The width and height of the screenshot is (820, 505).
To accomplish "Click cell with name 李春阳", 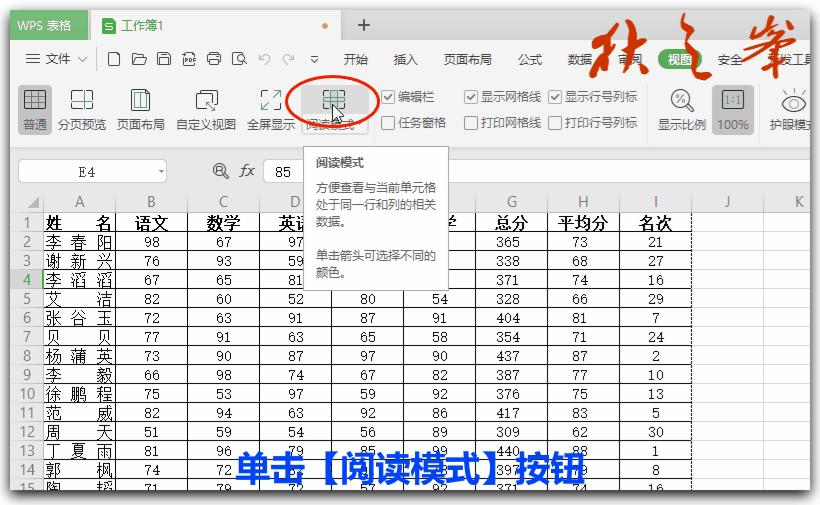I will click(x=79, y=242).
